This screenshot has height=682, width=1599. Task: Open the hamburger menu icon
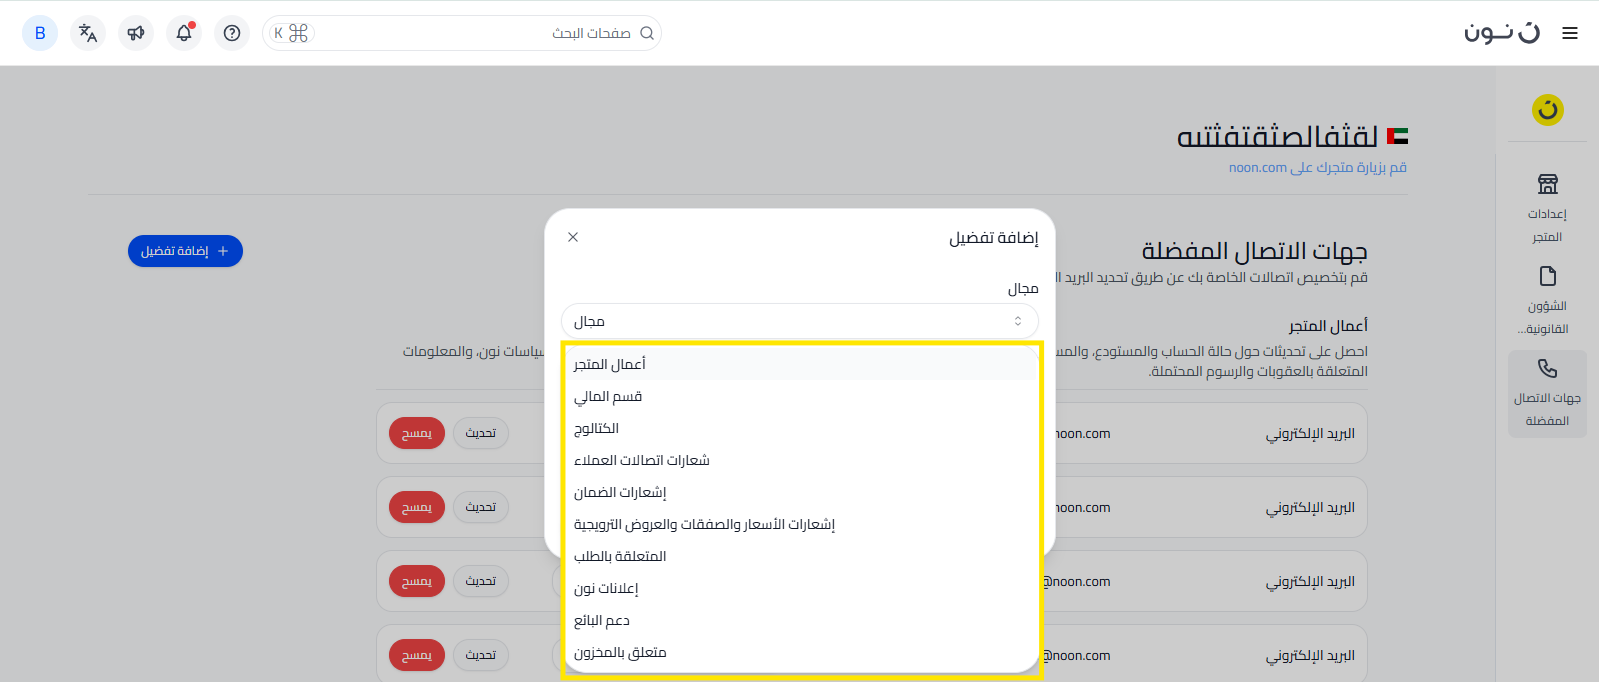[x=1570, y=33]
